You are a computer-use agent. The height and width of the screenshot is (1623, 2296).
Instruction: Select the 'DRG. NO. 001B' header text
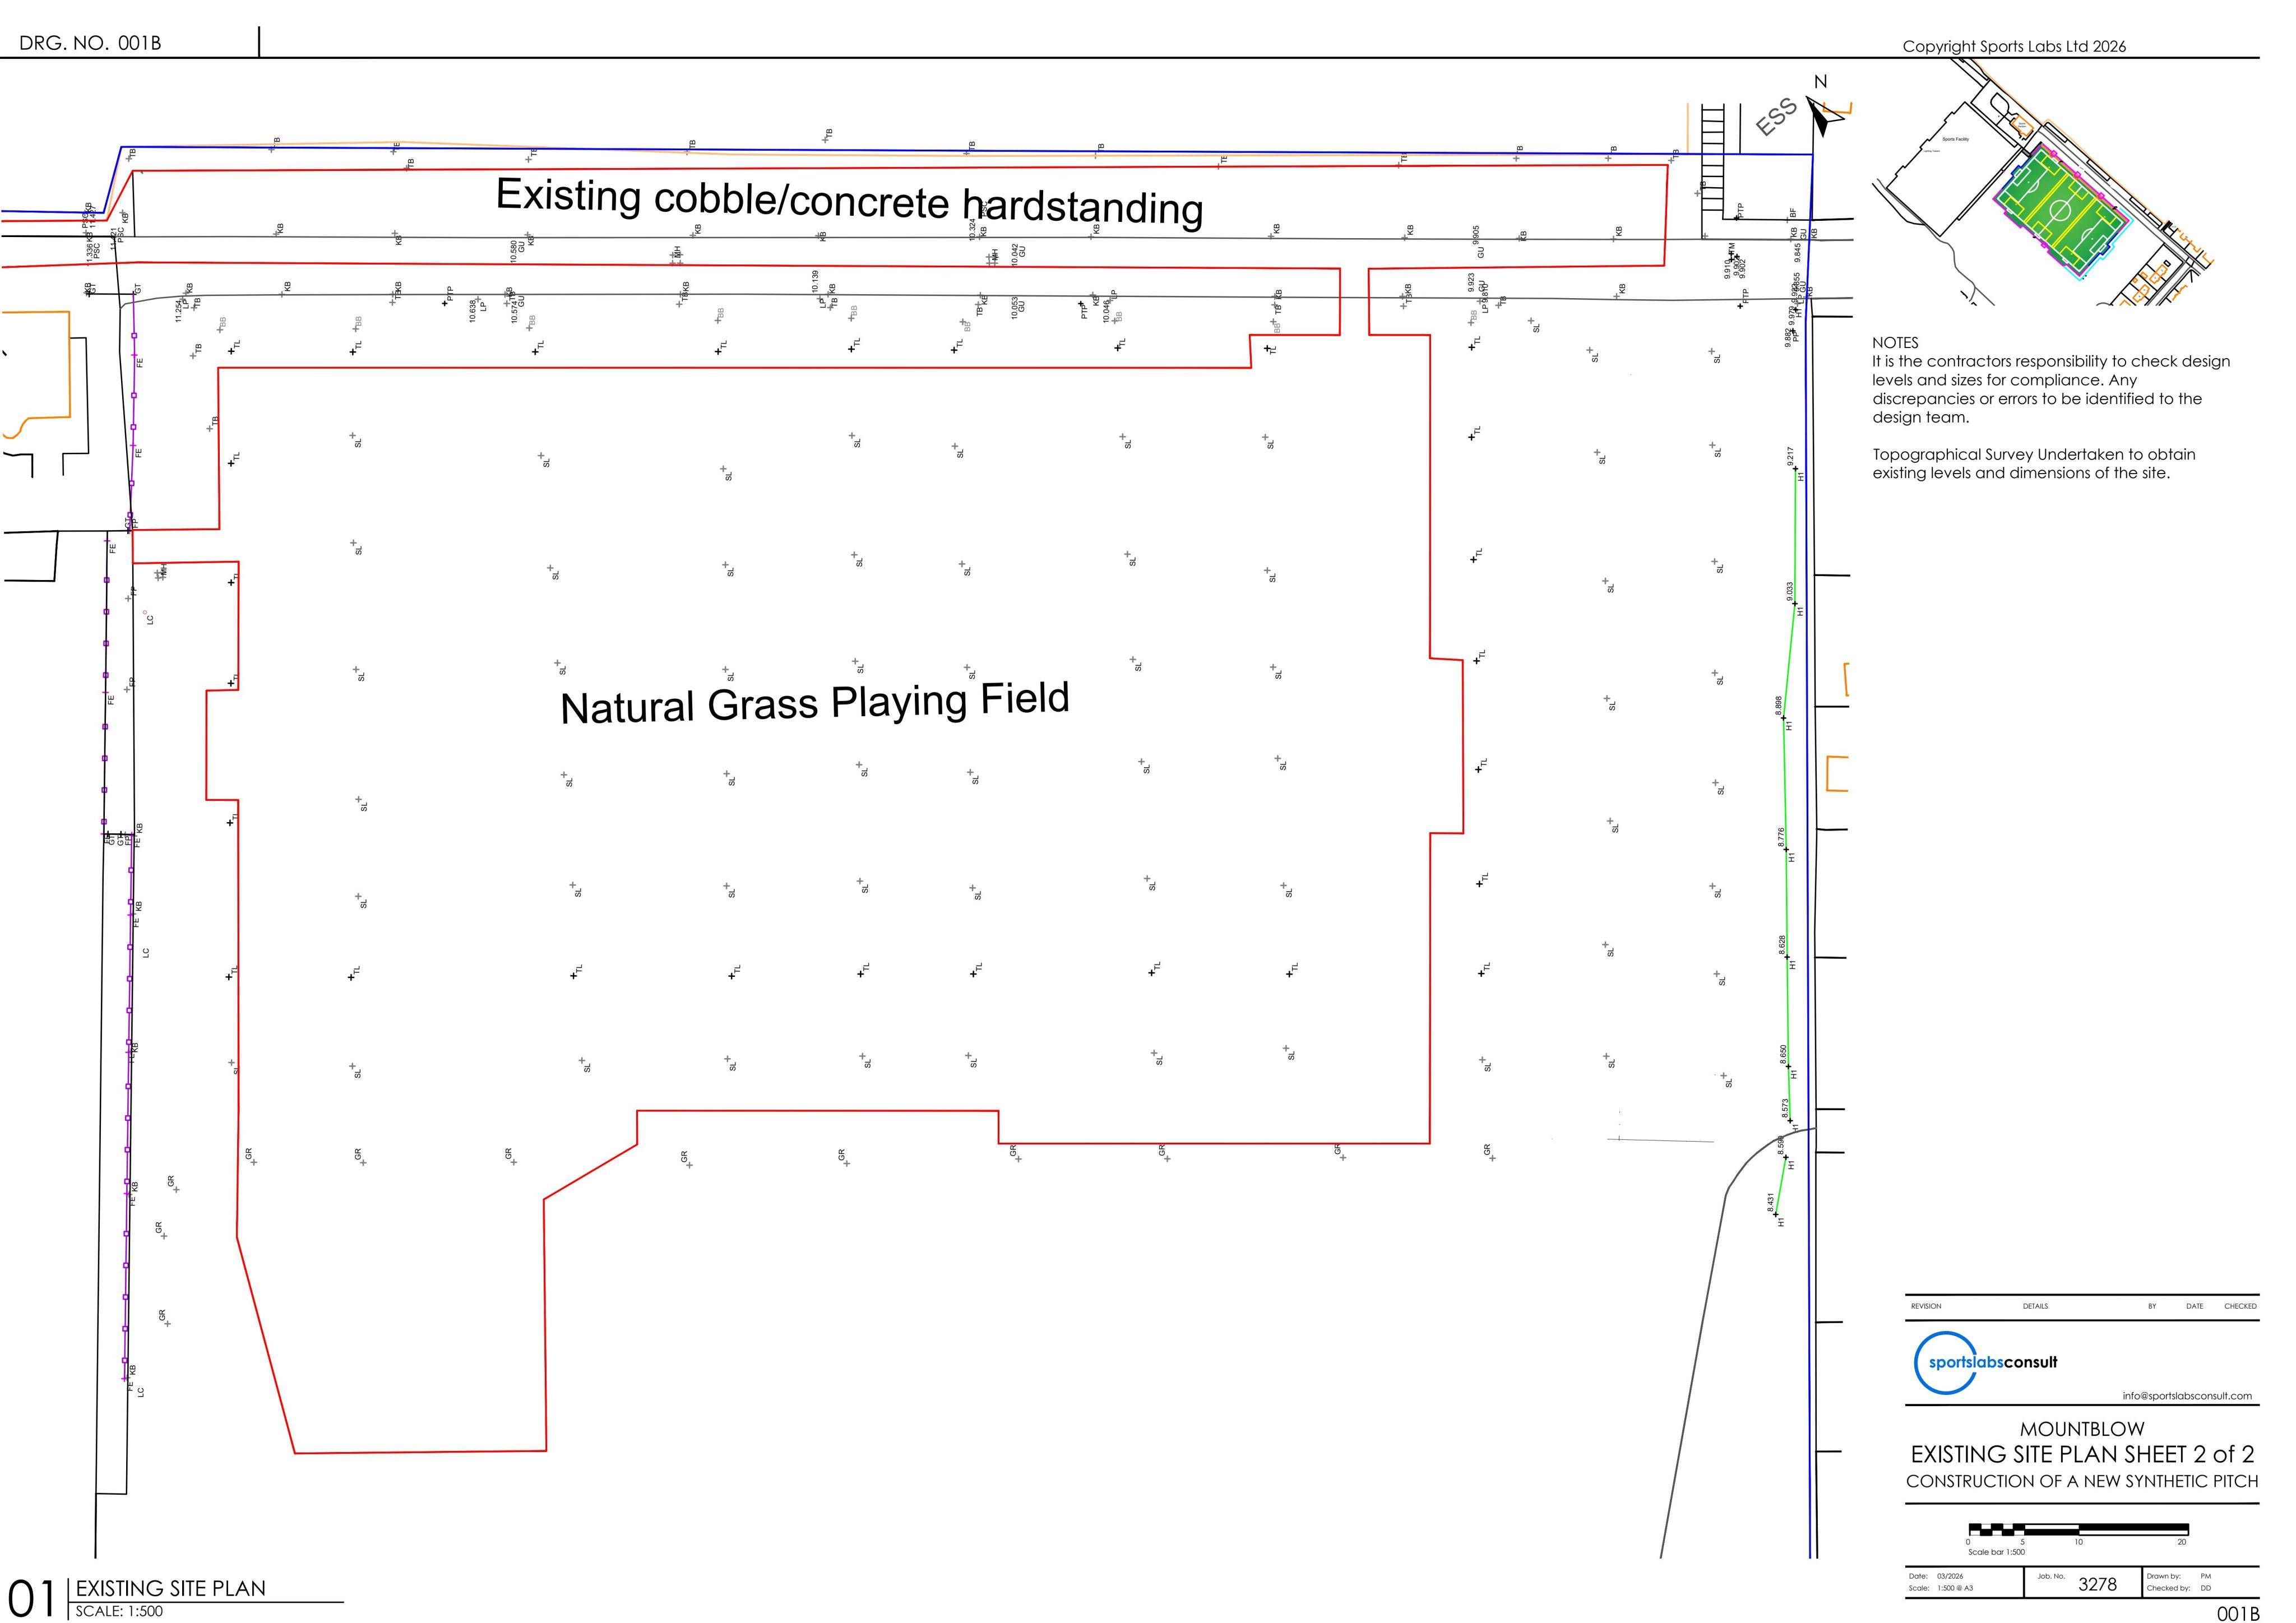click(90, 43)
